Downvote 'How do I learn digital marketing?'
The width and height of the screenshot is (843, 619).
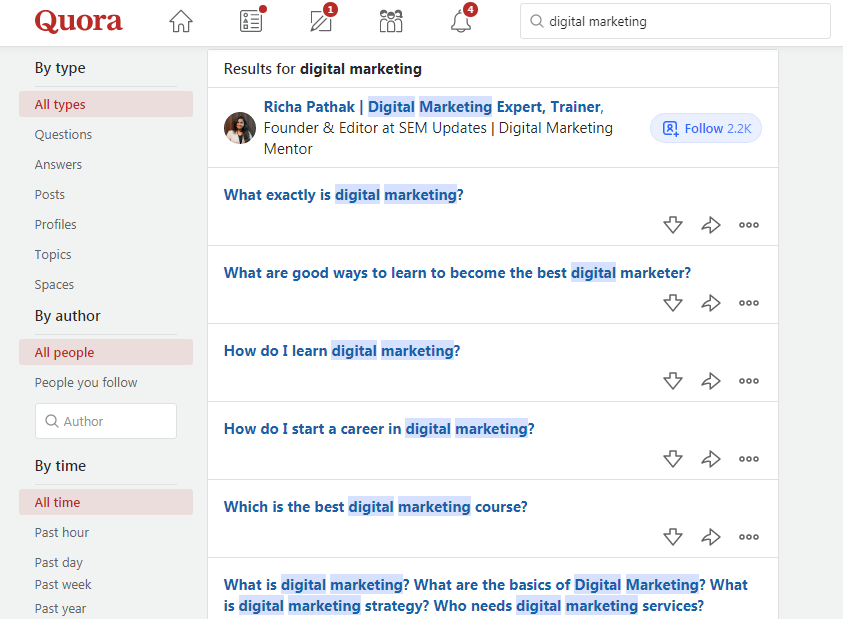coord(673,381)
